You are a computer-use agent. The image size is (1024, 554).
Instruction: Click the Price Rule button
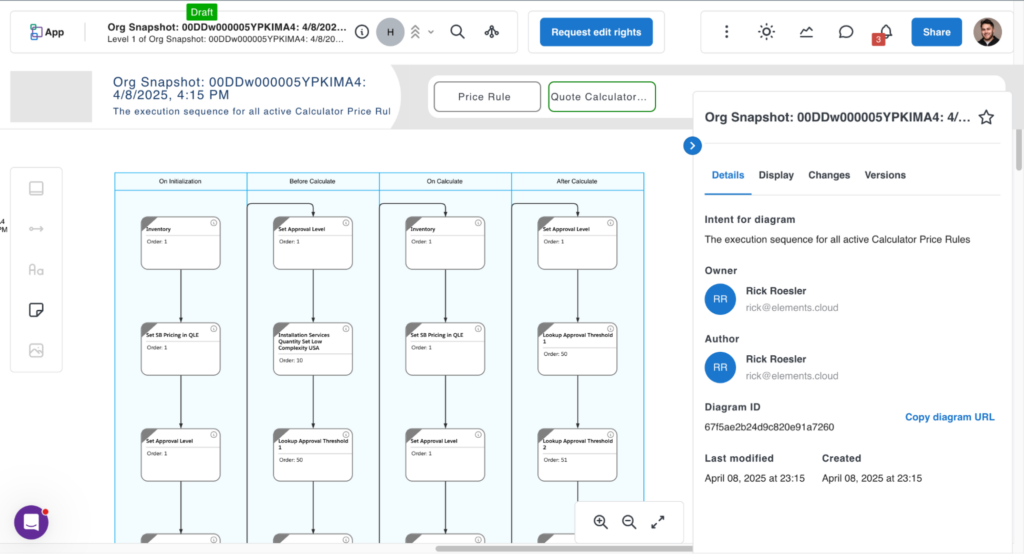[x=486, y=97]
